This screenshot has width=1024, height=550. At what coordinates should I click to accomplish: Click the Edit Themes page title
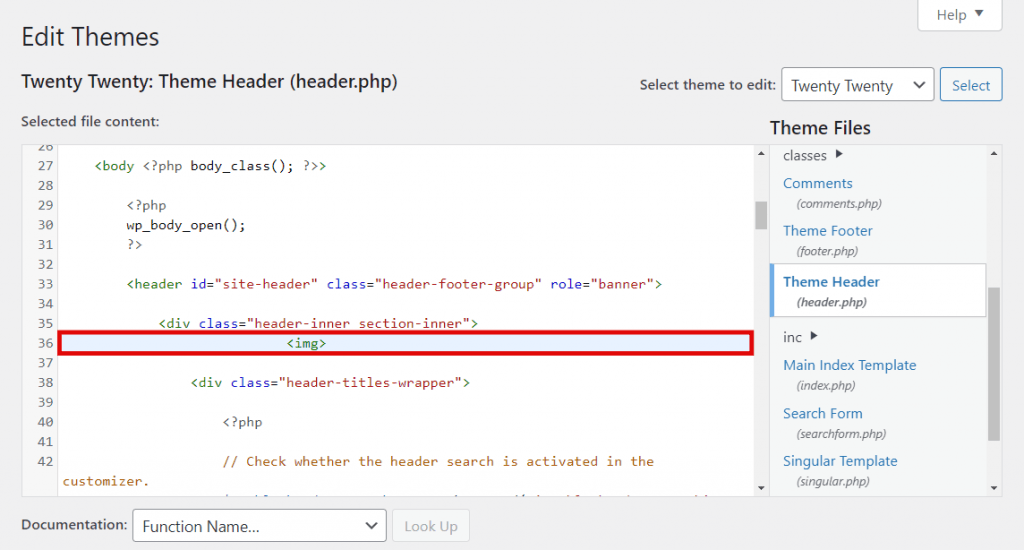[x=90, y=37]
